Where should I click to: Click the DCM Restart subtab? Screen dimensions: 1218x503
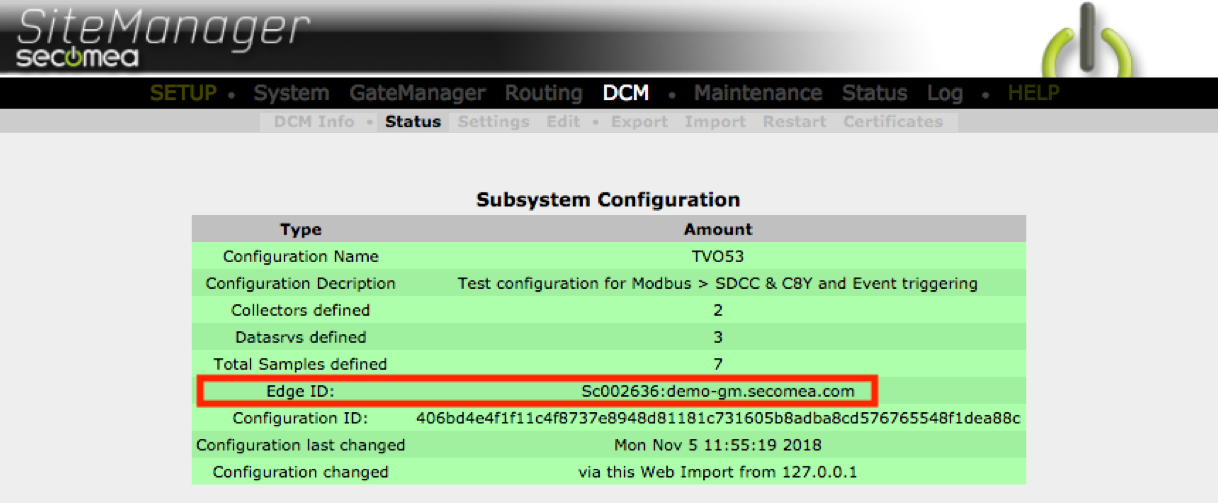794,122
